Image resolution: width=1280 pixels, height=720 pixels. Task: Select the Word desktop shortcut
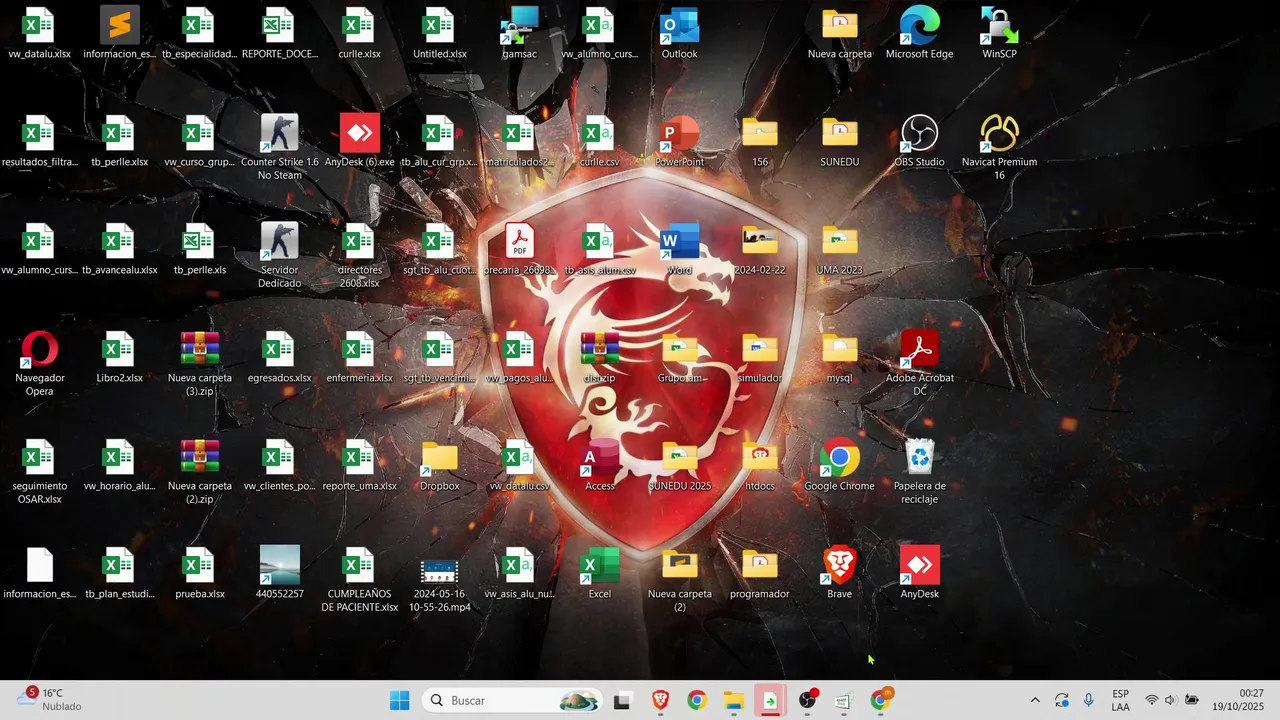click(679, 249)
